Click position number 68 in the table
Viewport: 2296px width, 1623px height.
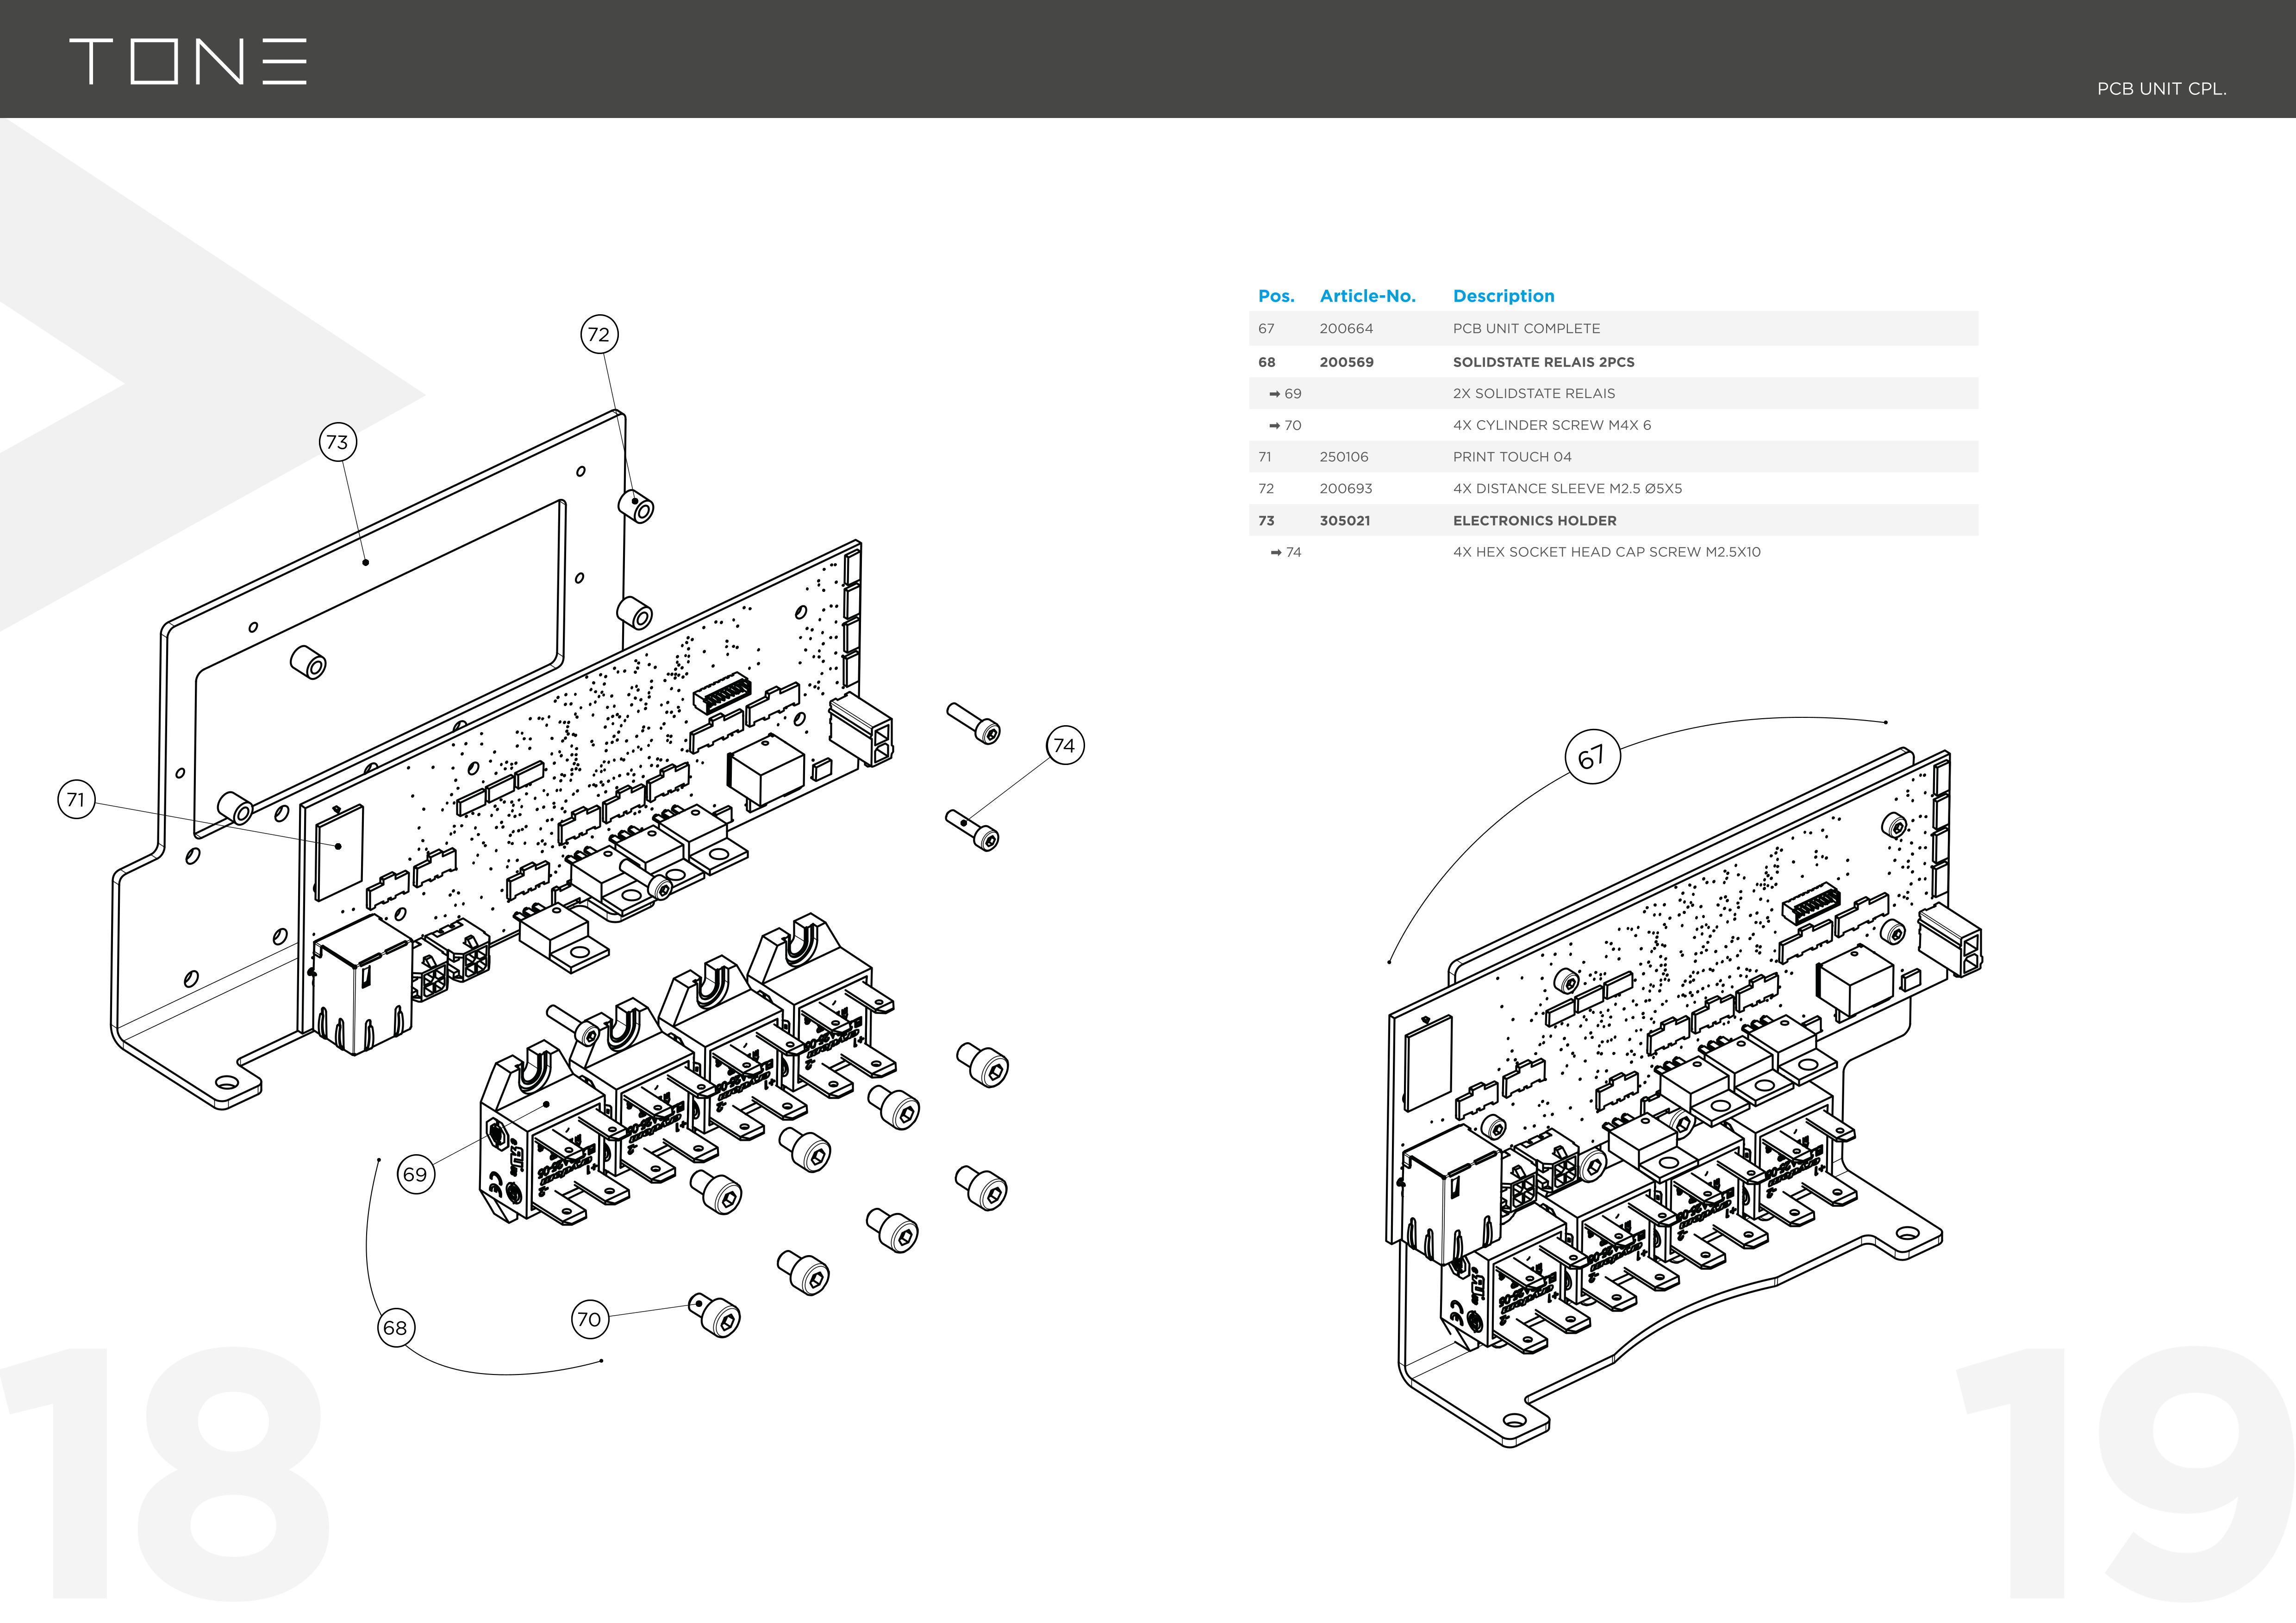pyautogui.click(x=1267, y=362)
